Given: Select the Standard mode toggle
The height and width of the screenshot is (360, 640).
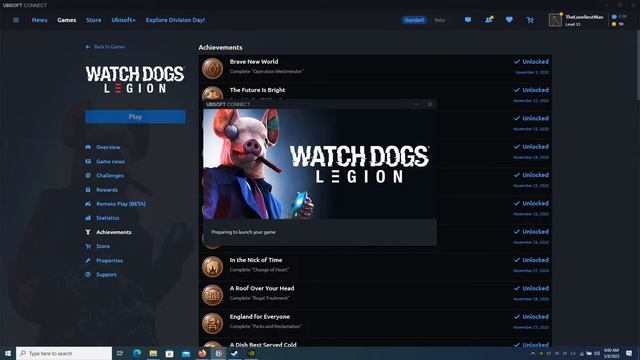Looking at the screenshot, I should [414, 20].
